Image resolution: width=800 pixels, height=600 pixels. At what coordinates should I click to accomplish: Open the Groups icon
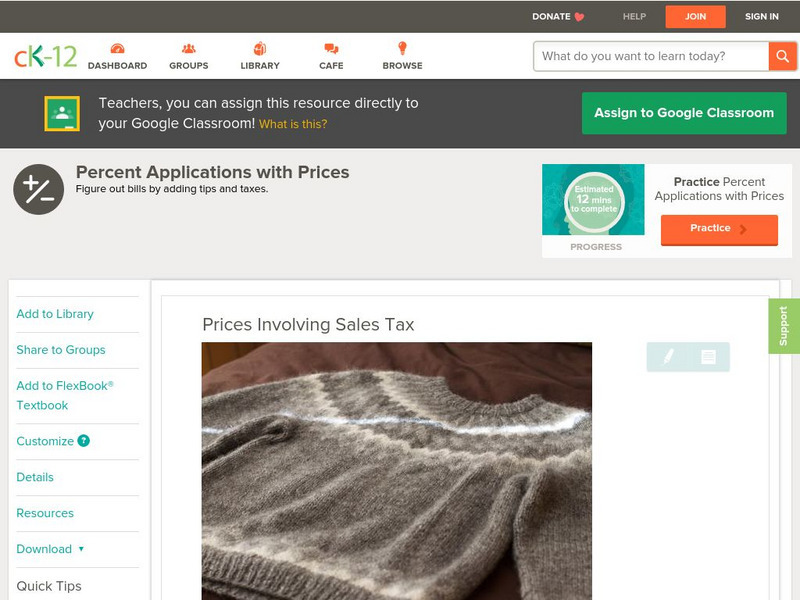188,50
